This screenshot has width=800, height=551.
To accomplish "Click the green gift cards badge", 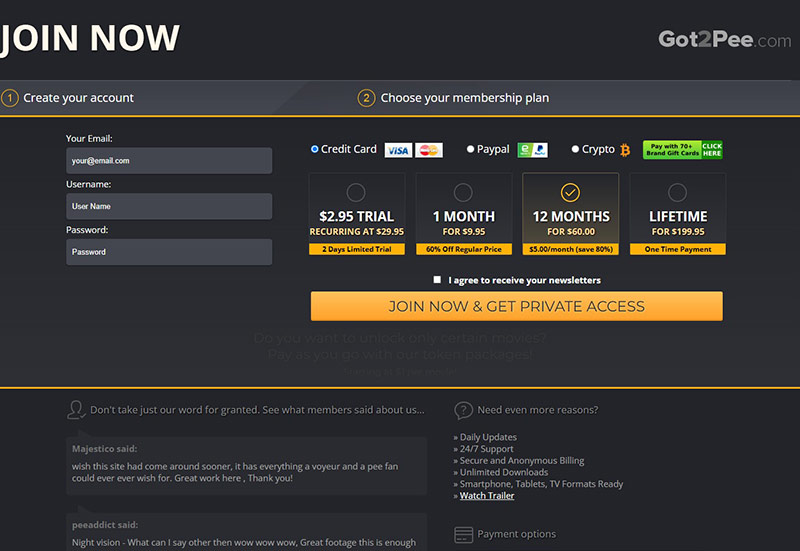I will pyautogui.click(x=682, y=150).
